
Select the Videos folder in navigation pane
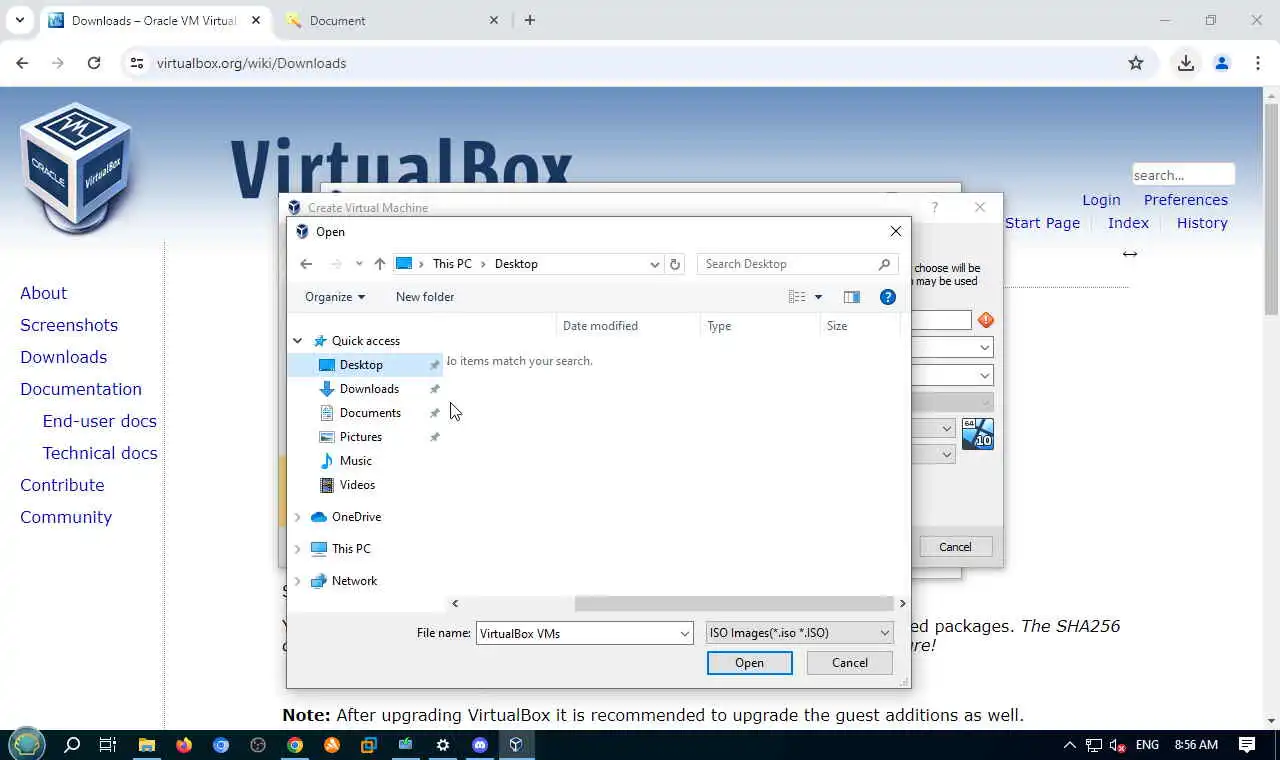357,485
